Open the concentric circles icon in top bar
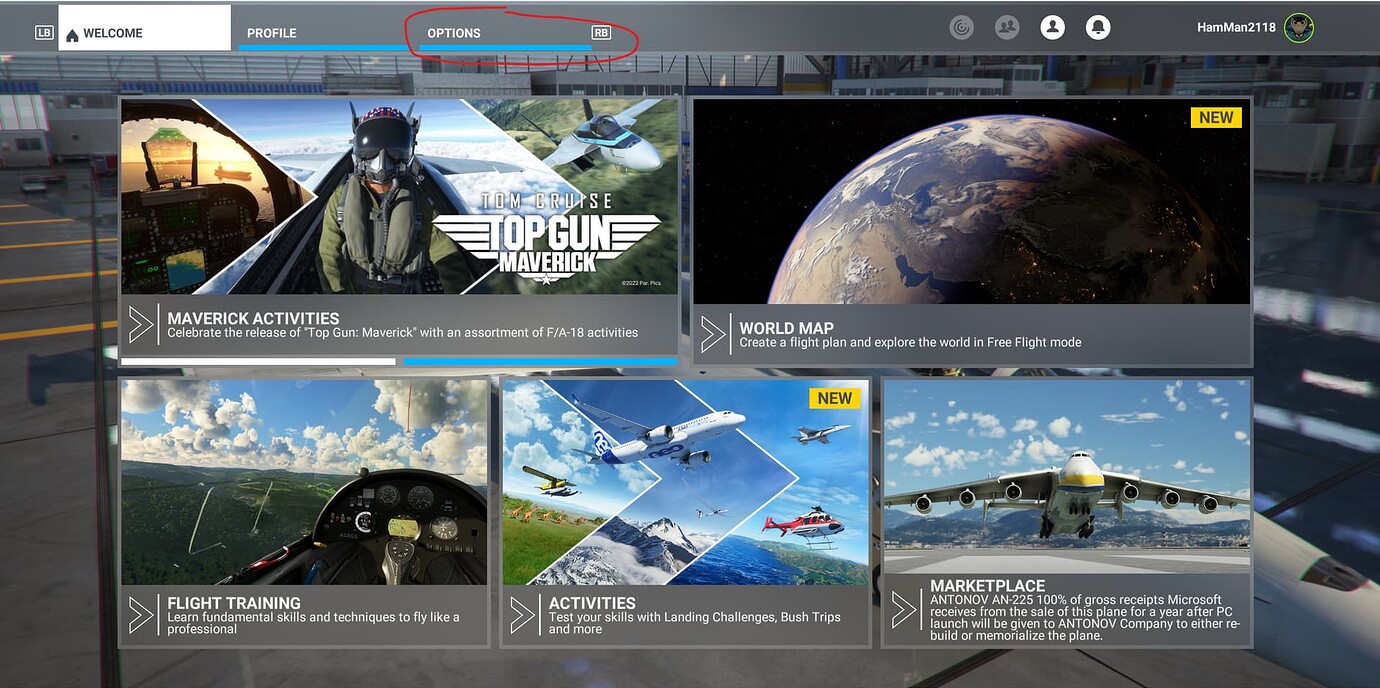This screenshot has height=688, width=1380. (961, 28)
